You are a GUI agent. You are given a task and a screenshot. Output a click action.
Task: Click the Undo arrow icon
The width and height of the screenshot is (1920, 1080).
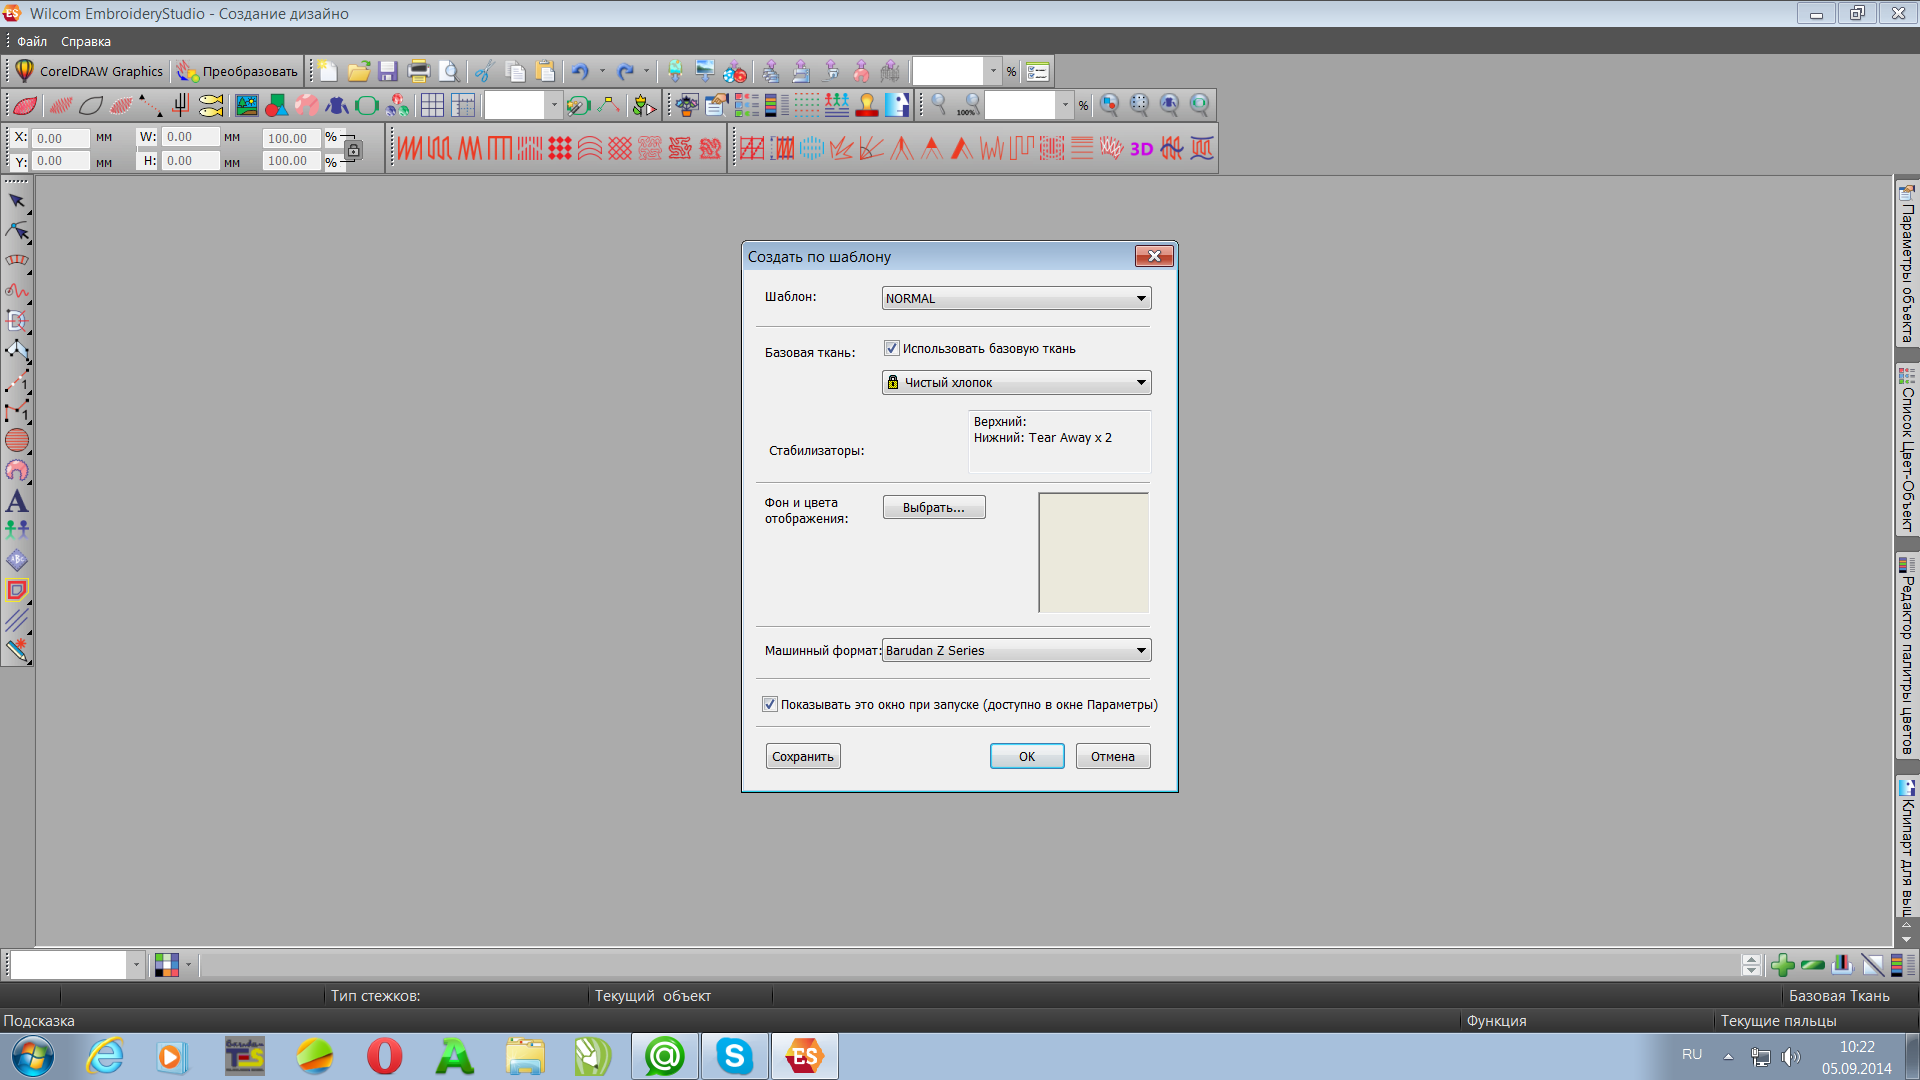click(x=580, y=71)
